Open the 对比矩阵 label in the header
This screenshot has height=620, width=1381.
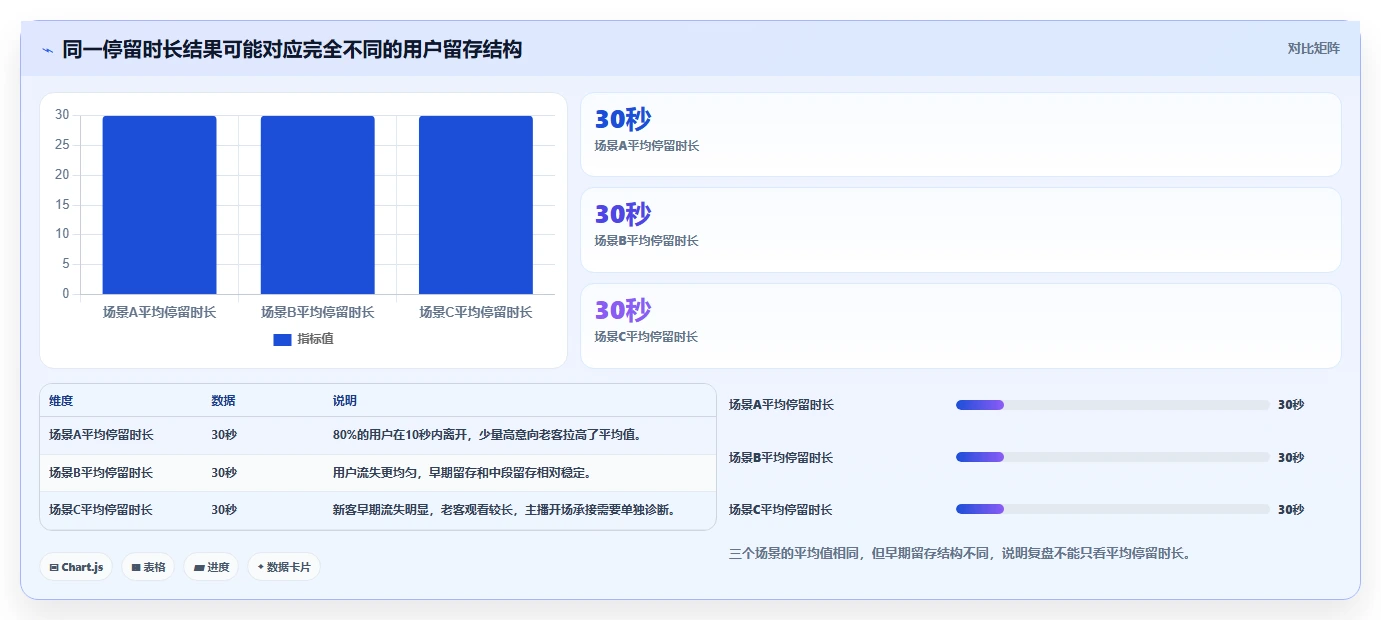pyautogui.click(x=1313, y=49)
